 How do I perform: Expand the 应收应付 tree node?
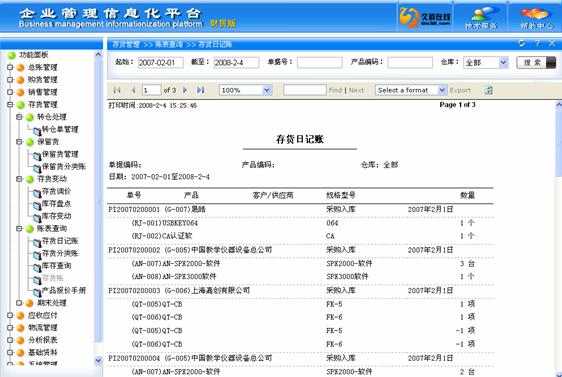coord(10,315)
